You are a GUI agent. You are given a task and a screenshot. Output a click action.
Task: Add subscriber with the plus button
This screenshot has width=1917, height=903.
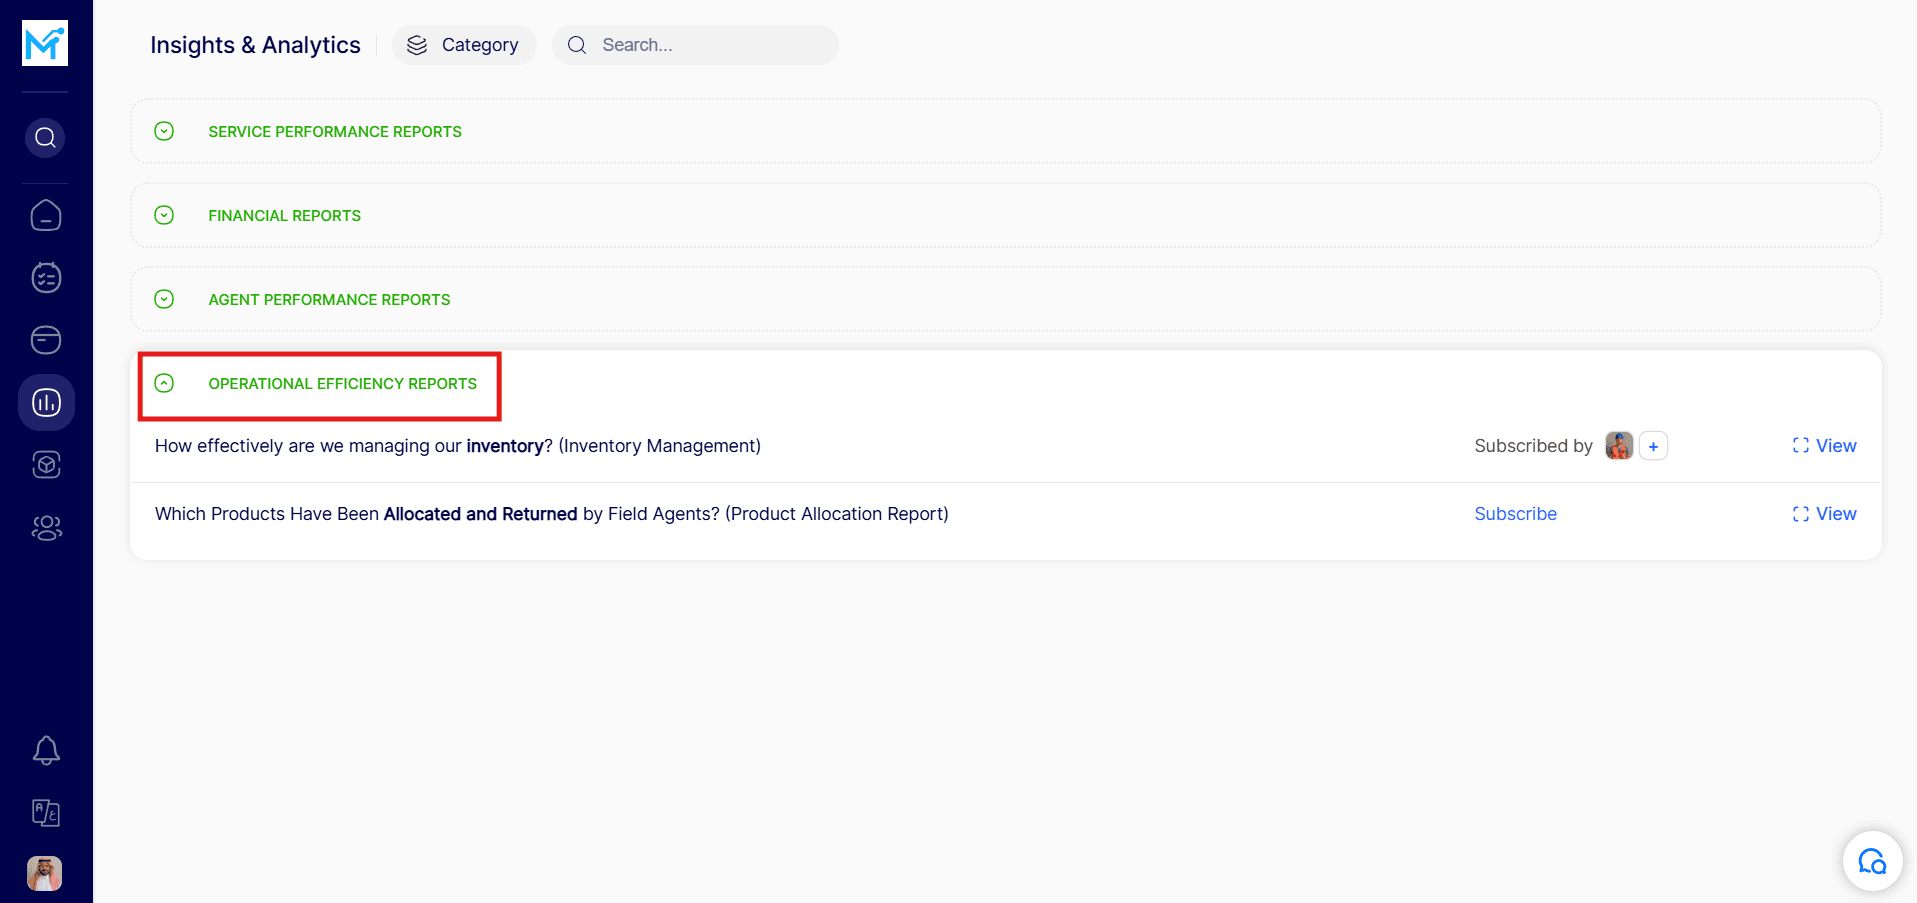click(1653, 446)
